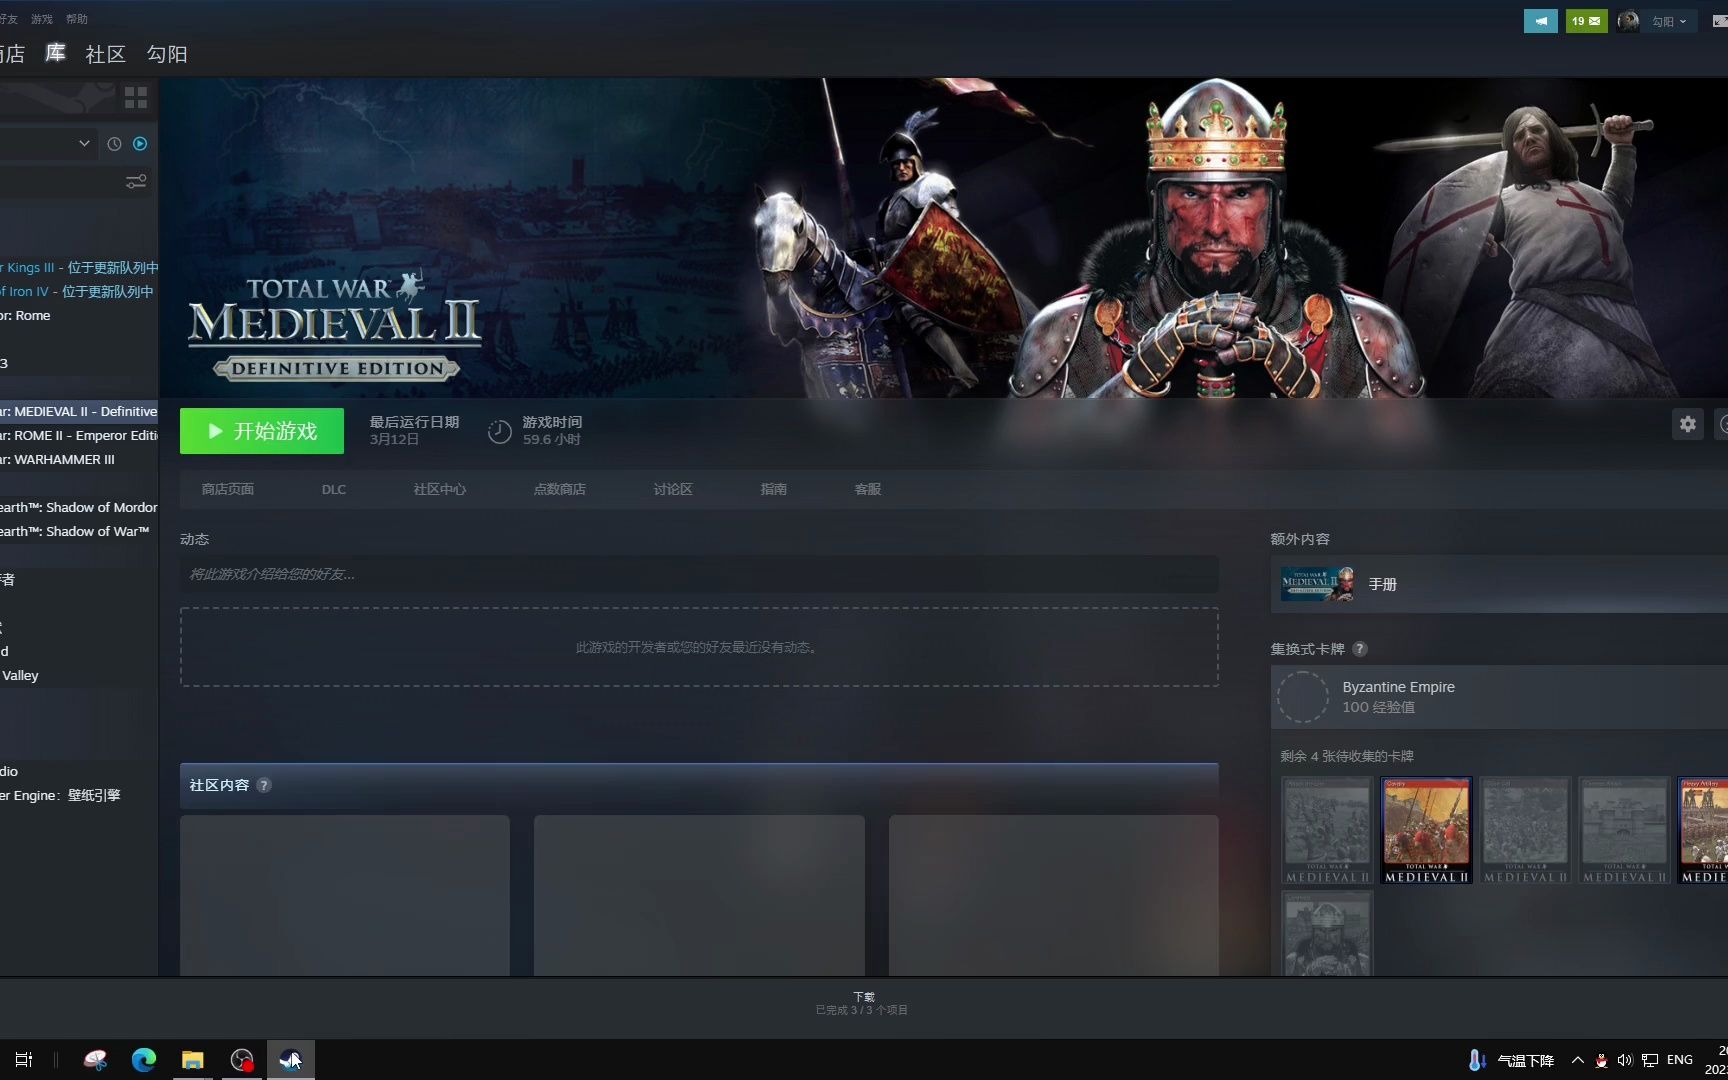This screenshot has width=1728, height=1080.
Task: Open Microsoft Edge from taskbar
Action: pos(144,1060)
